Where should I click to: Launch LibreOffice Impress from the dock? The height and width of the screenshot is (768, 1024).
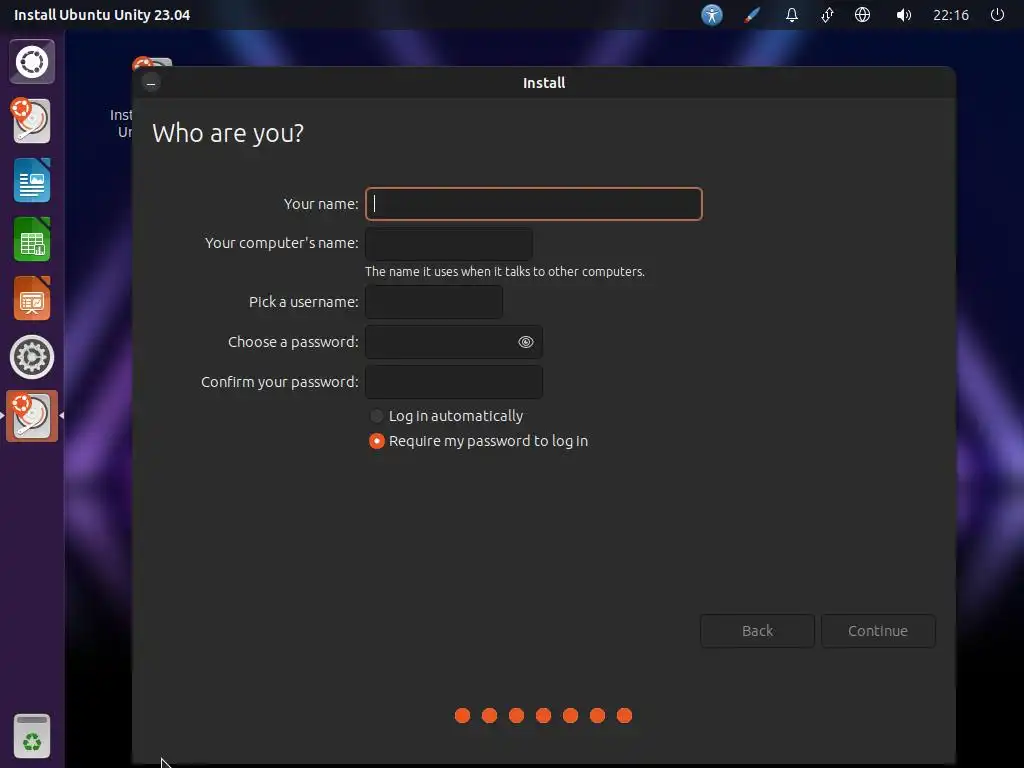point(31,298)
